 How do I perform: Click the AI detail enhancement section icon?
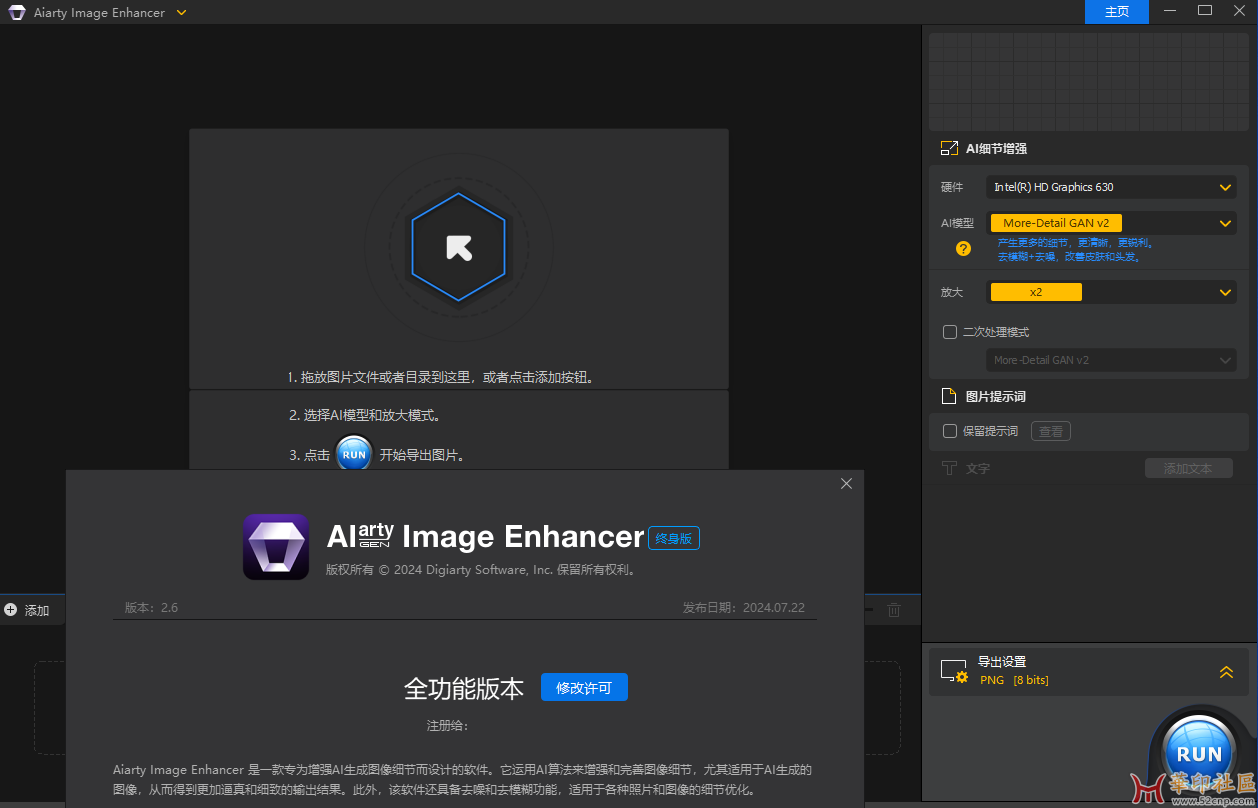click(x=949, y=148)
